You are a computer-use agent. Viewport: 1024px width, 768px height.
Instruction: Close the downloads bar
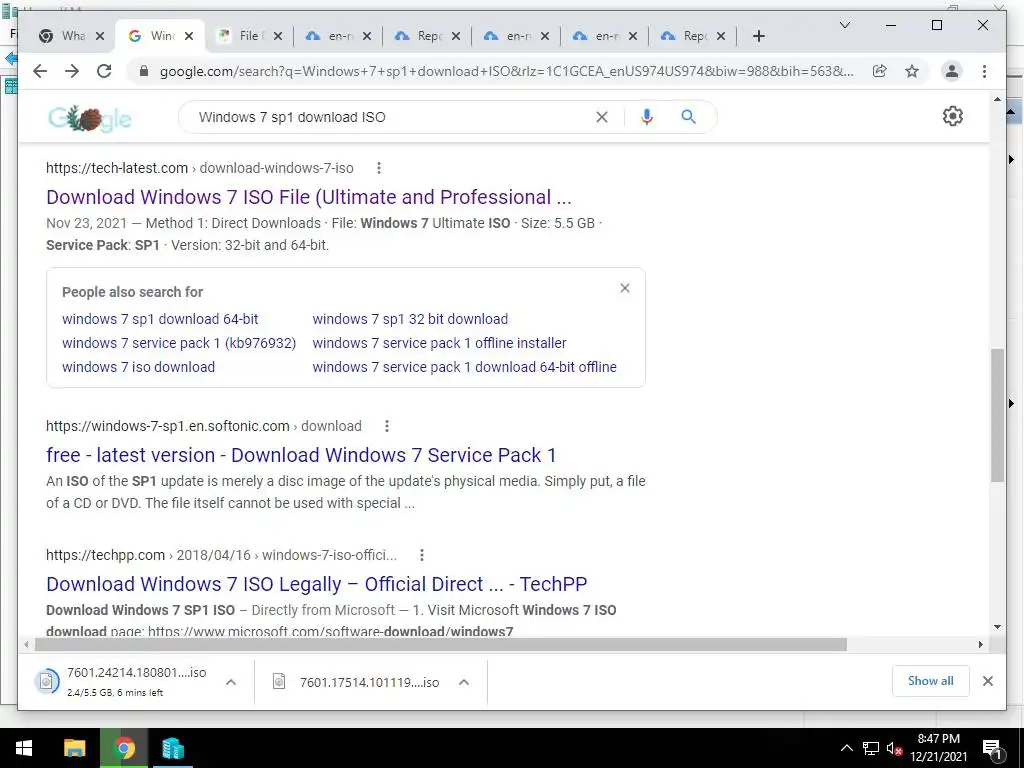(987, 681)
